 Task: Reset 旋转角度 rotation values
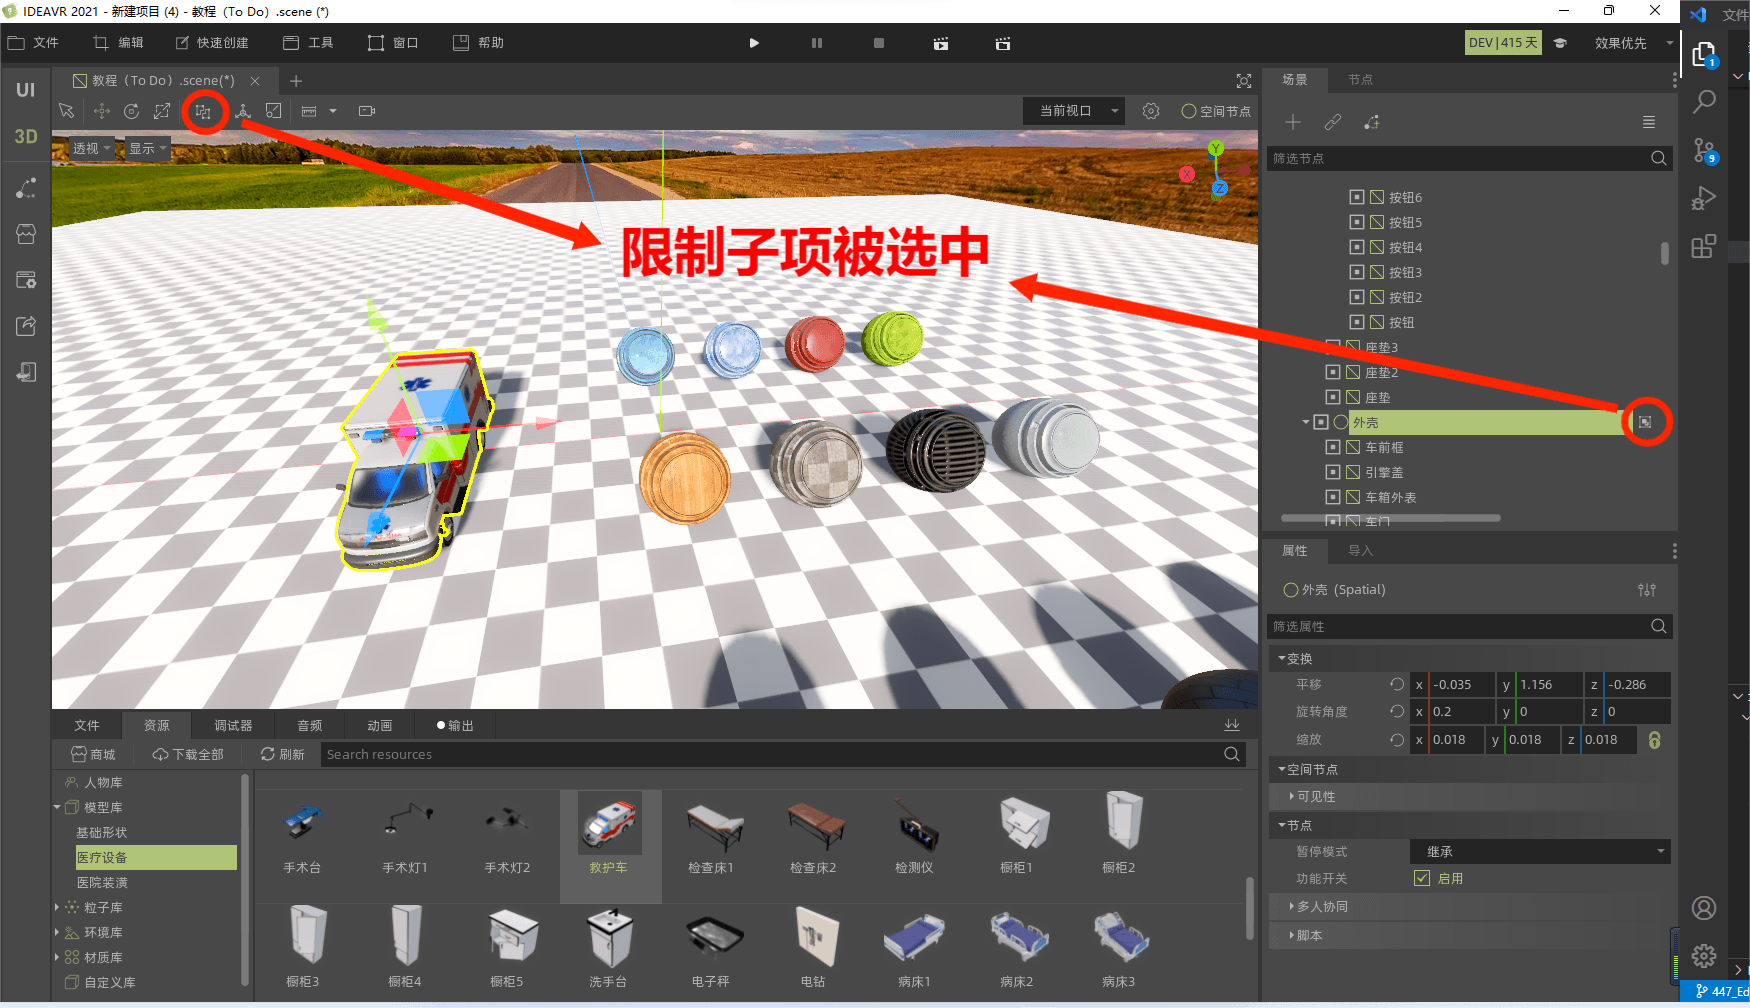pos(1397,711)
